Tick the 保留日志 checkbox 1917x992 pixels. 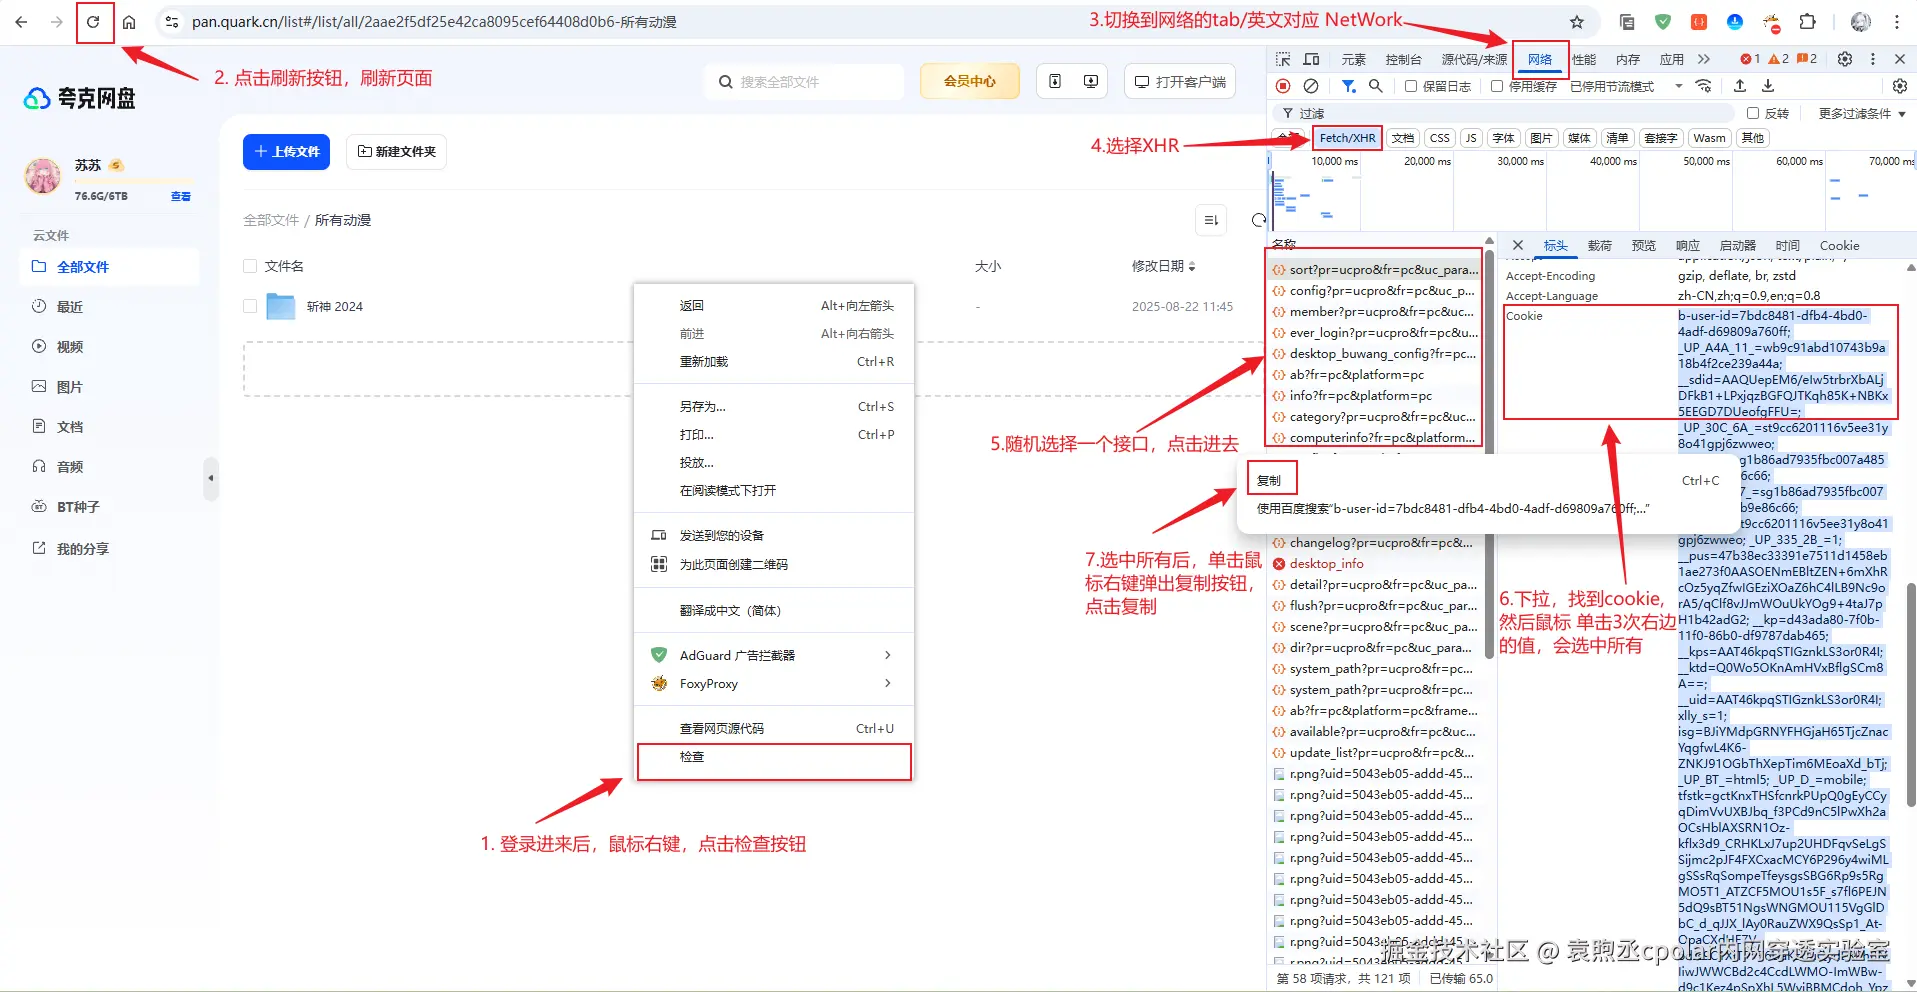(x=1411, y=86)
